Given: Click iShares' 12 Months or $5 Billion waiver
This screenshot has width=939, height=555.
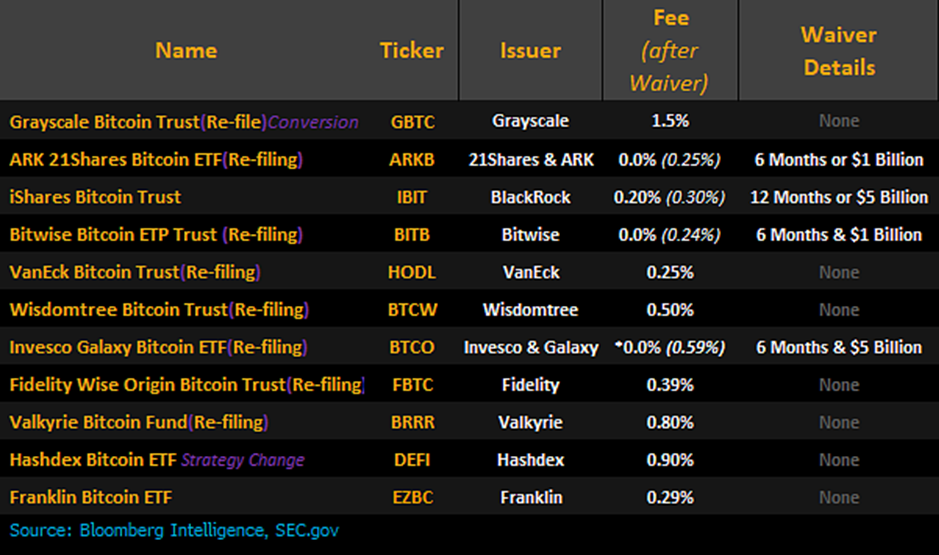Looking at the screenshot, I should 838,197.
